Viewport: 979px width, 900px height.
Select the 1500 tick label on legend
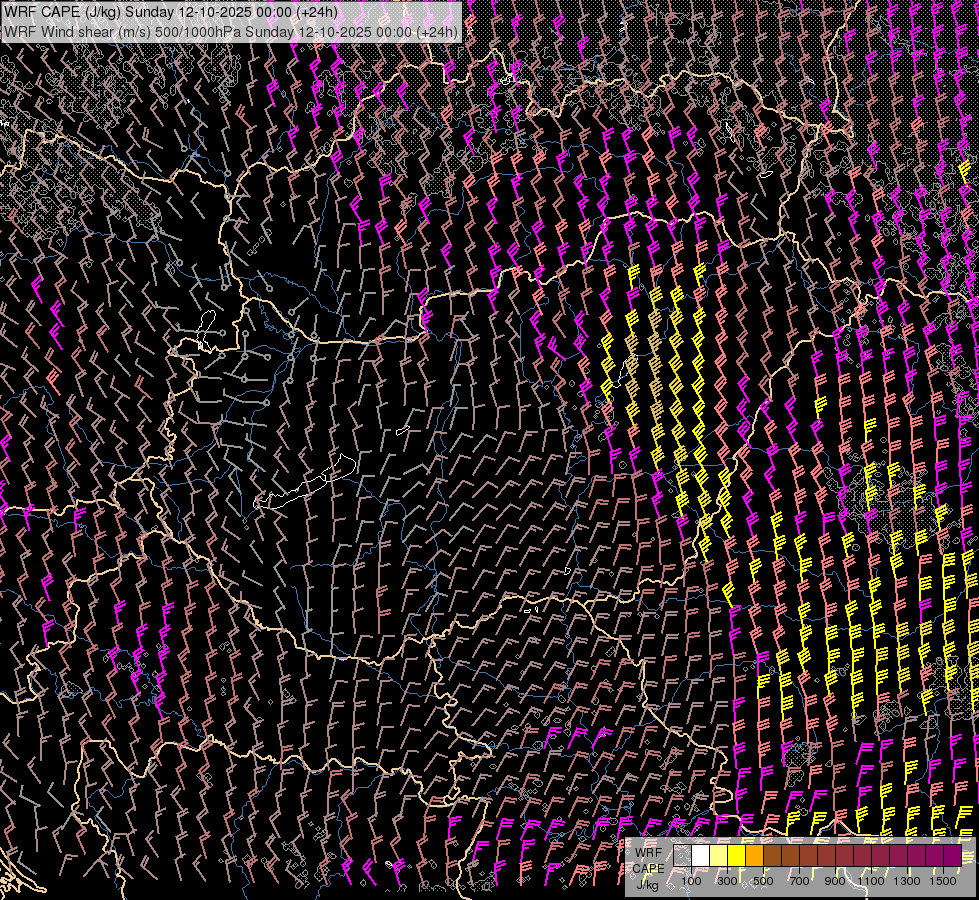click(x=943, y=881)
